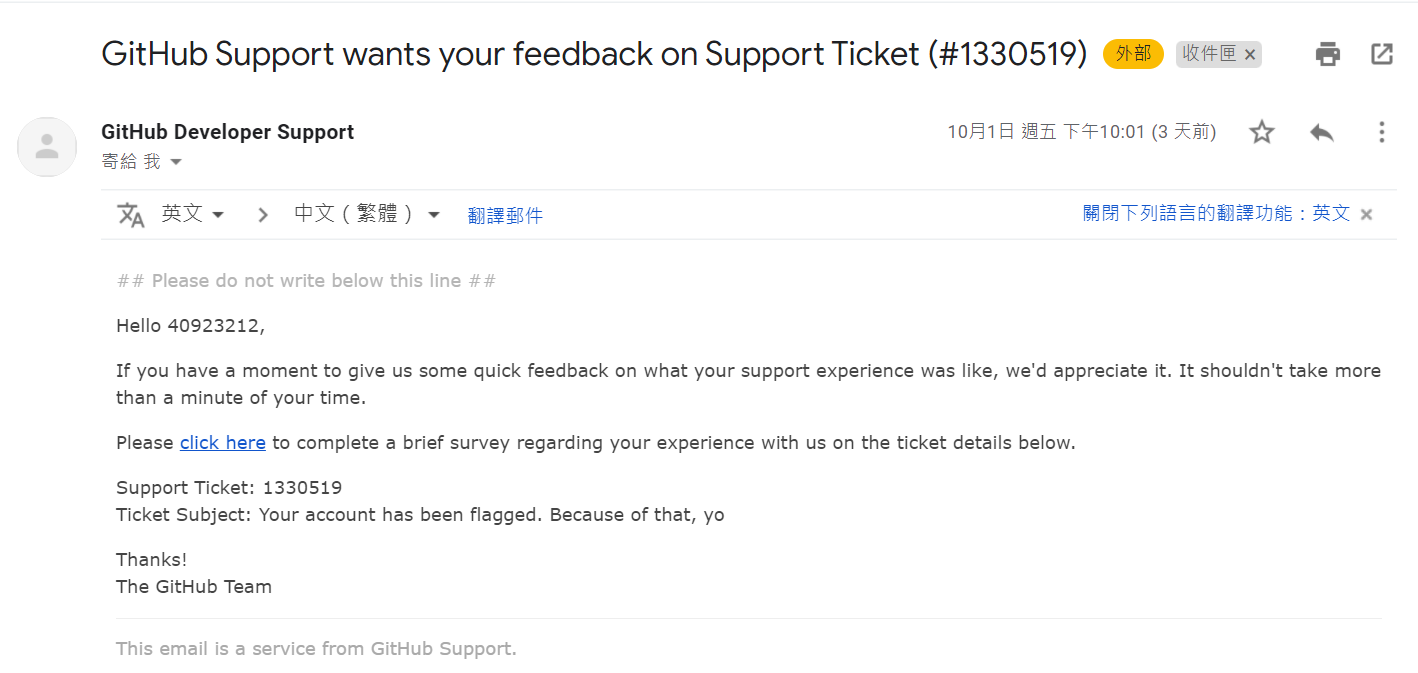Open the 'click here' survey link

pyautogui.click(x=223, y=442)
